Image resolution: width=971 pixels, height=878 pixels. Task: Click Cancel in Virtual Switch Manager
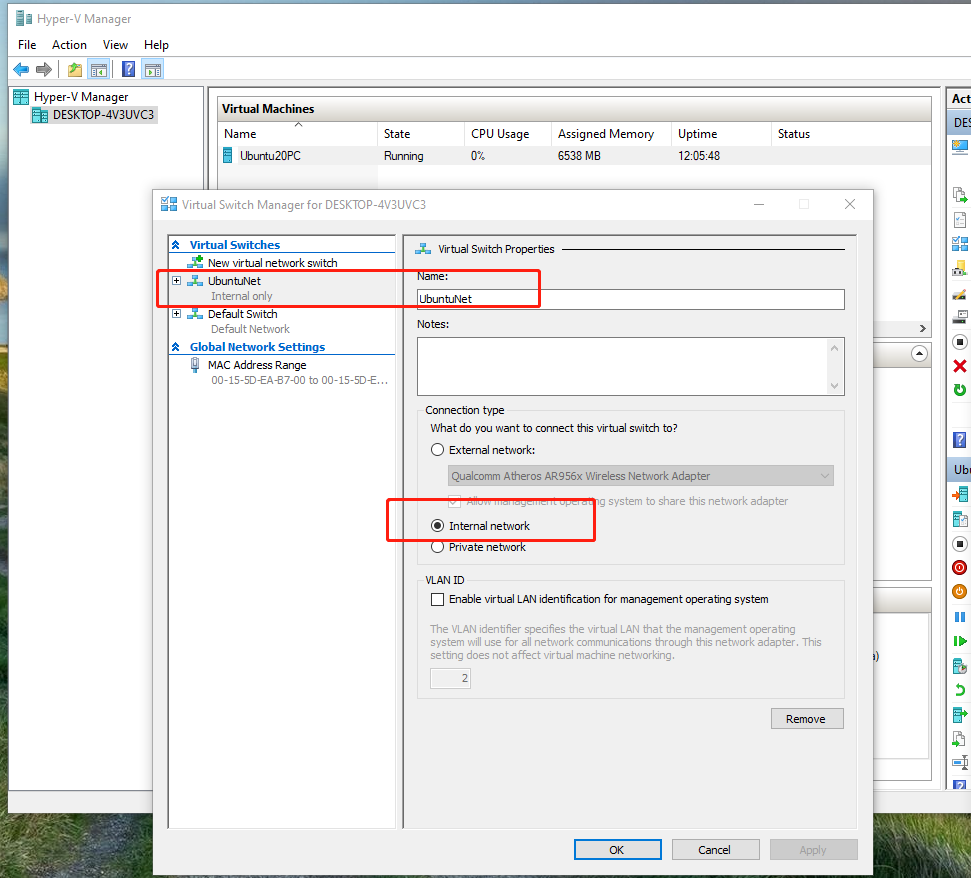pyautogui.click(x=715, y=850)
